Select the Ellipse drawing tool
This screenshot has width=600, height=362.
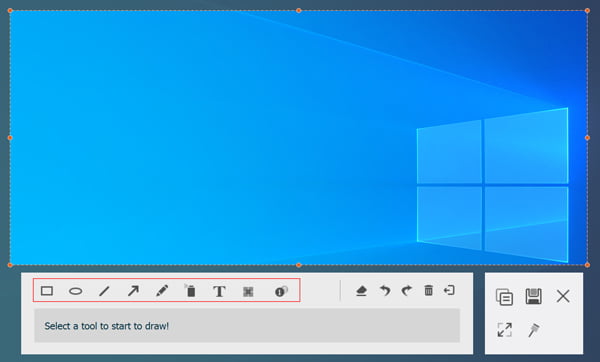coord(75,291)
